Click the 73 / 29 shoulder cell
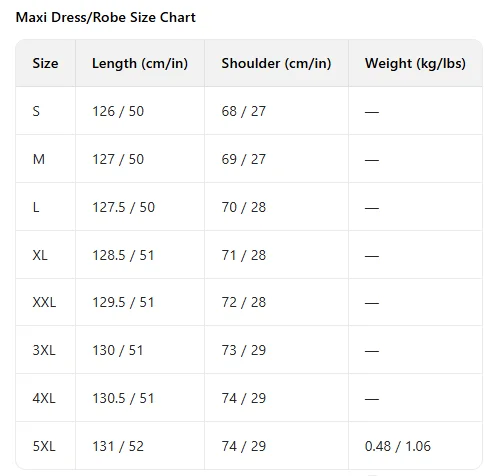 click(x=244, y=350)
